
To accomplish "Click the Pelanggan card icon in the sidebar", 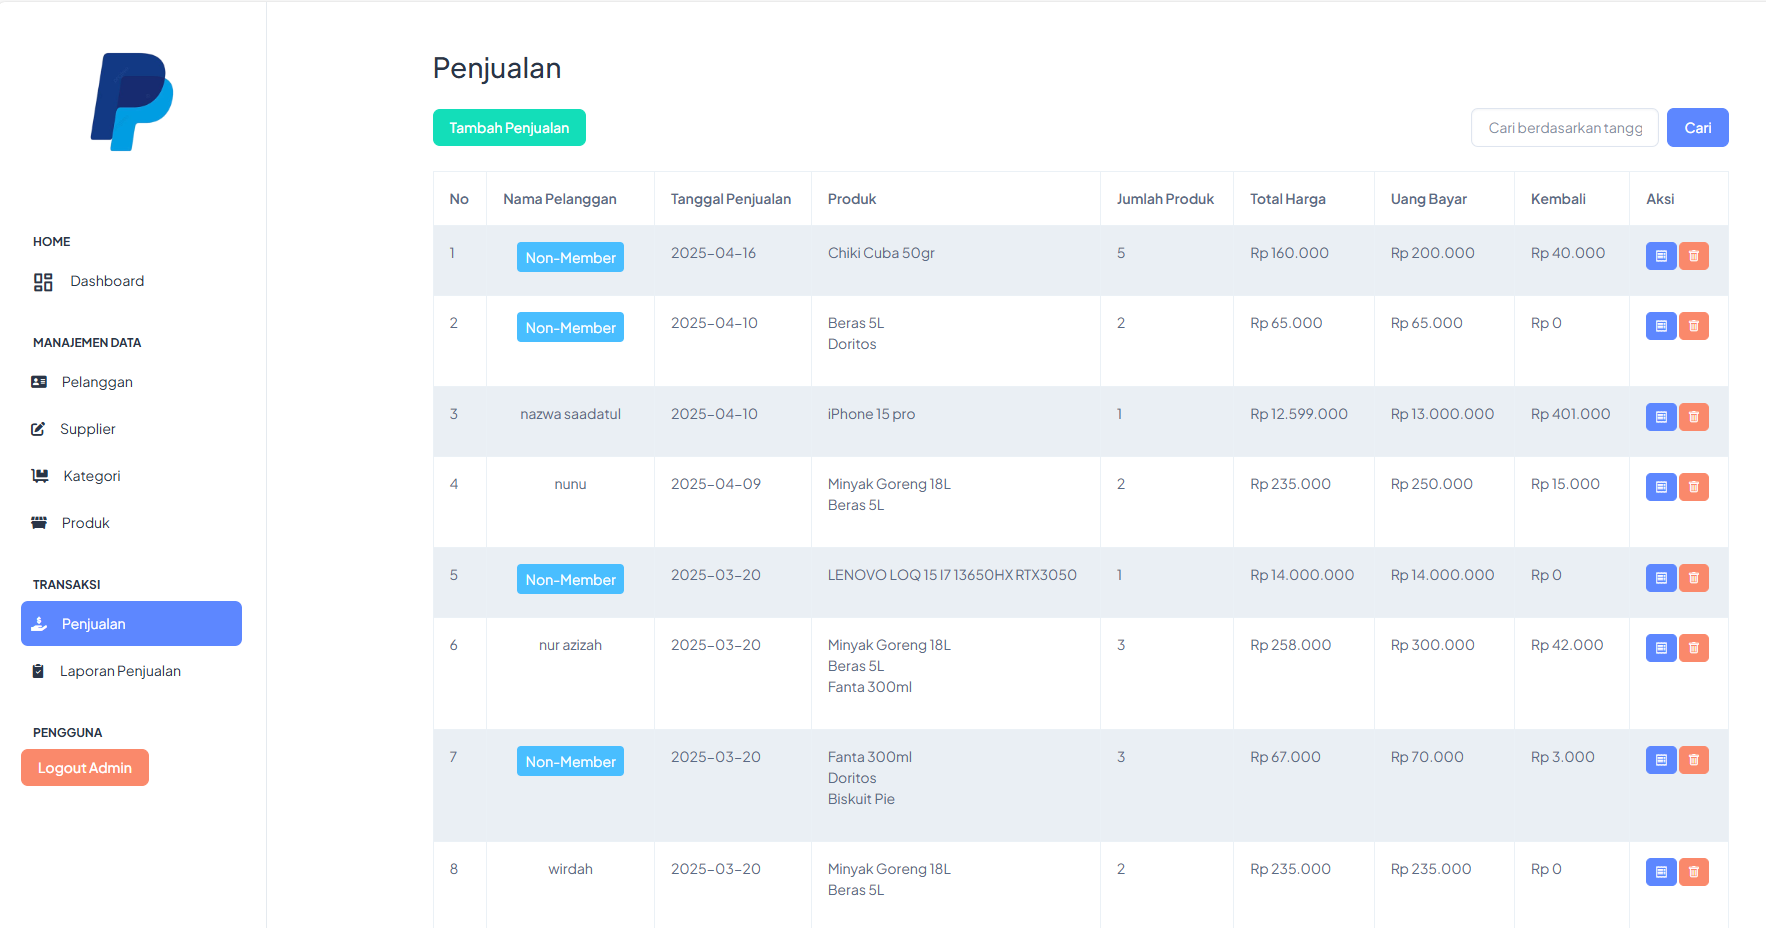I will [x=39, y=382].
